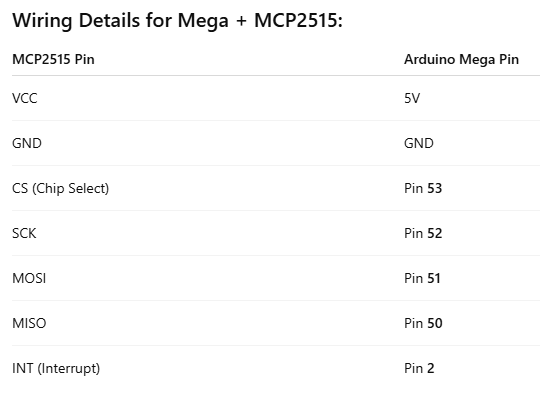Image resolution: width=540 pixels, height=407 pixels.
Task: Select the MISO cell
Action: 29,323
